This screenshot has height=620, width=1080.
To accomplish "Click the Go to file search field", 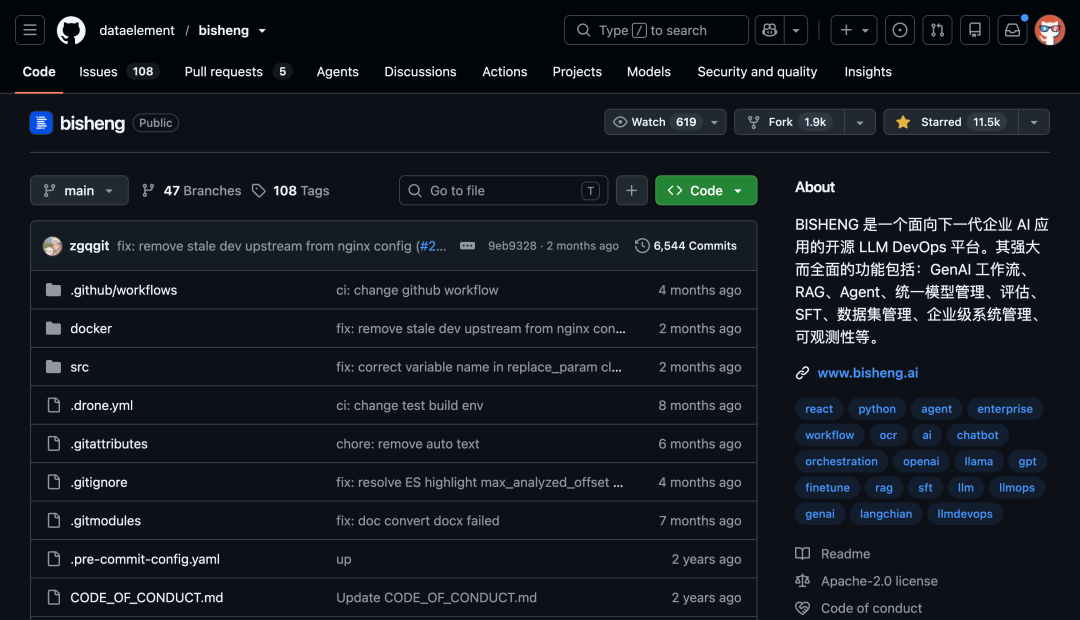I will pos(503,191).
